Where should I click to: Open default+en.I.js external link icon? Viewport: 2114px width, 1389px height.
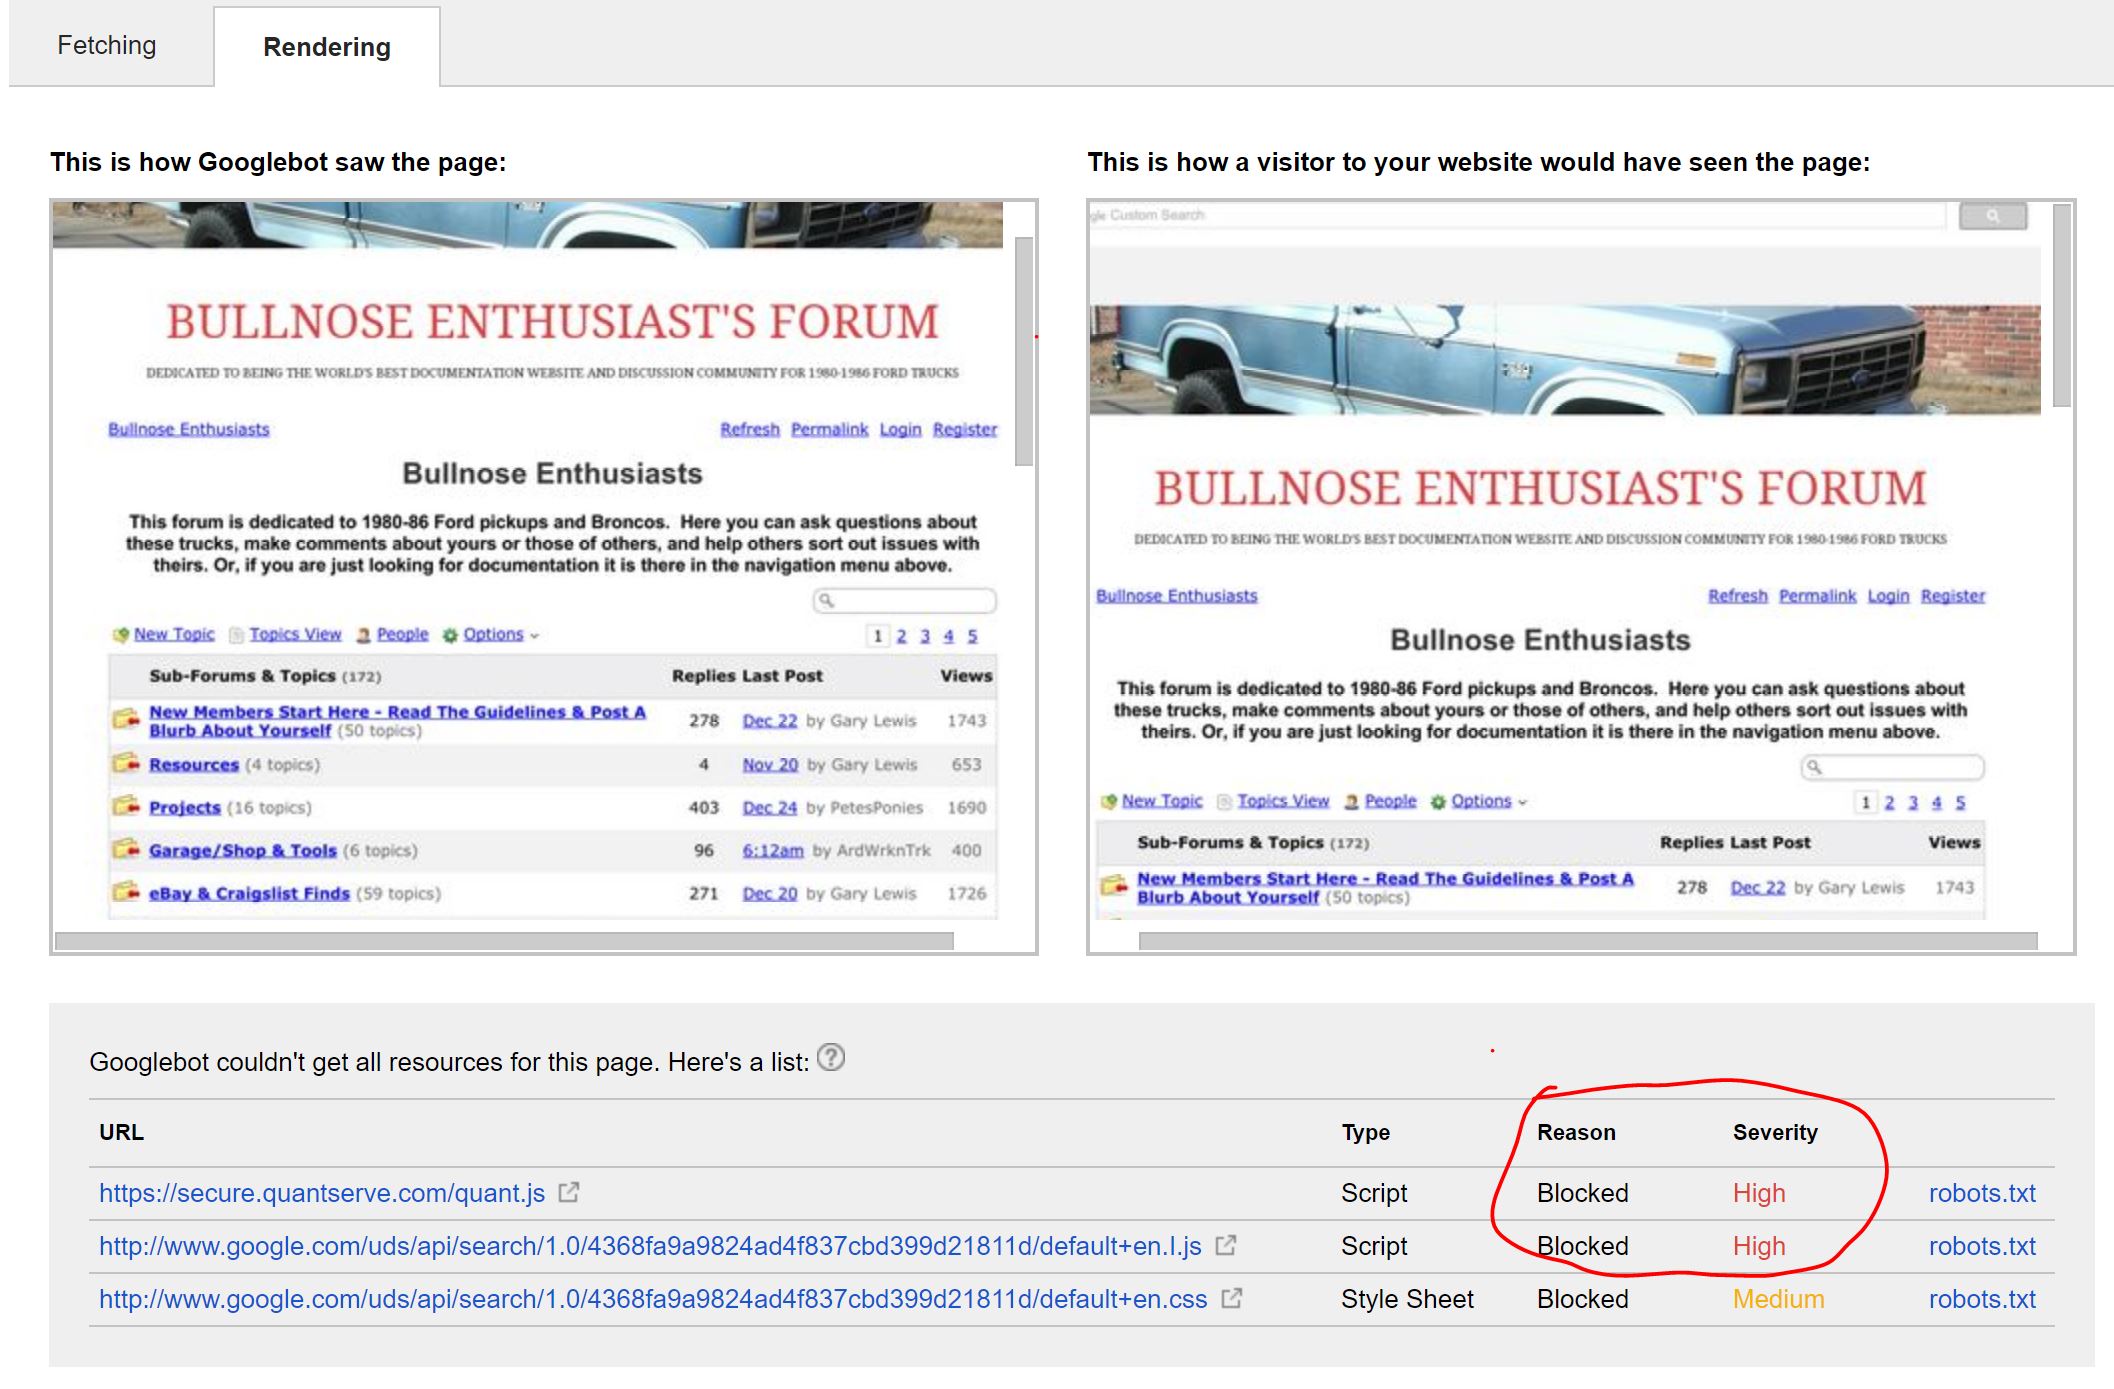[1225, 1245]
